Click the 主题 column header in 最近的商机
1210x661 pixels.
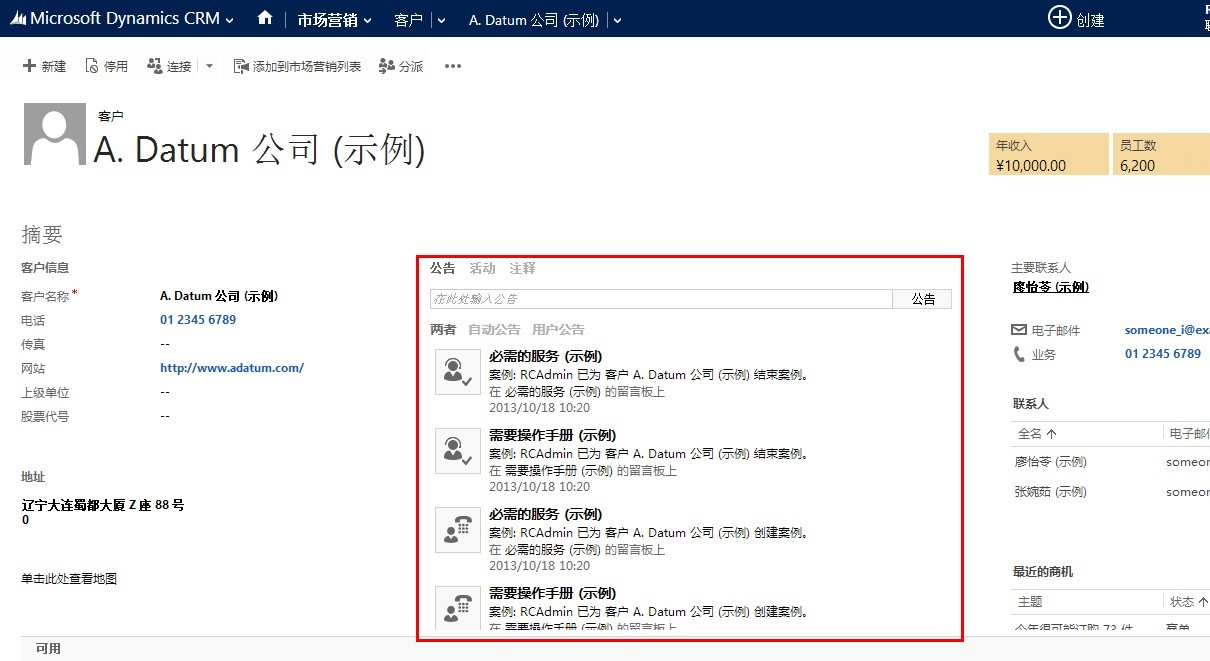[1030, 602]
